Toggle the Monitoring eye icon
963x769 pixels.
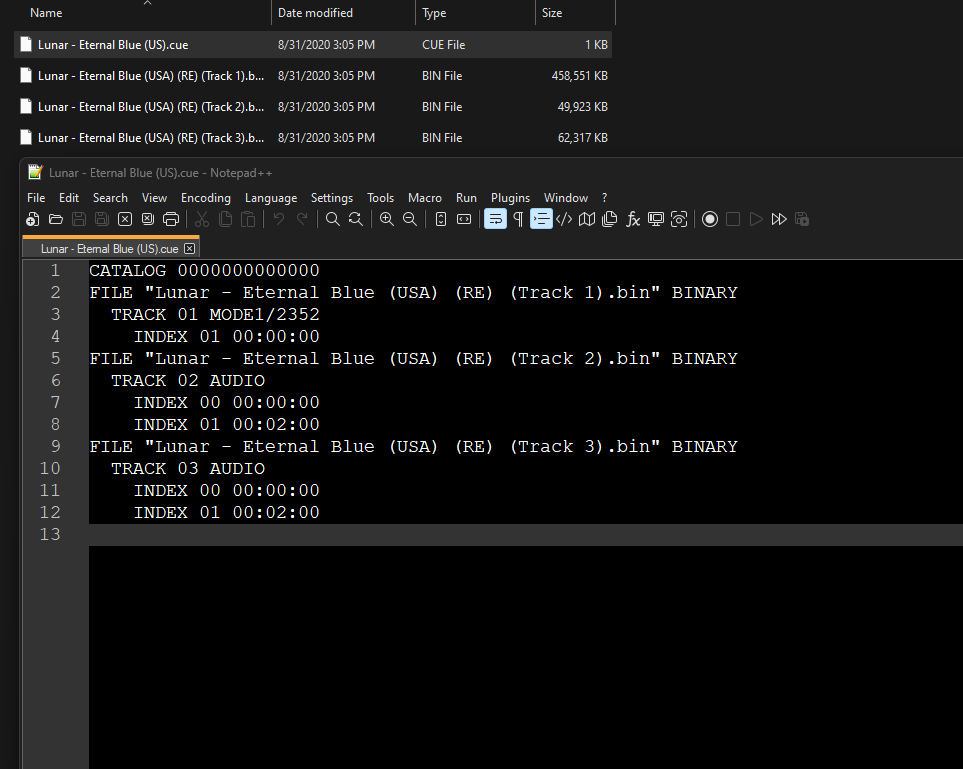tap(679, 219)
